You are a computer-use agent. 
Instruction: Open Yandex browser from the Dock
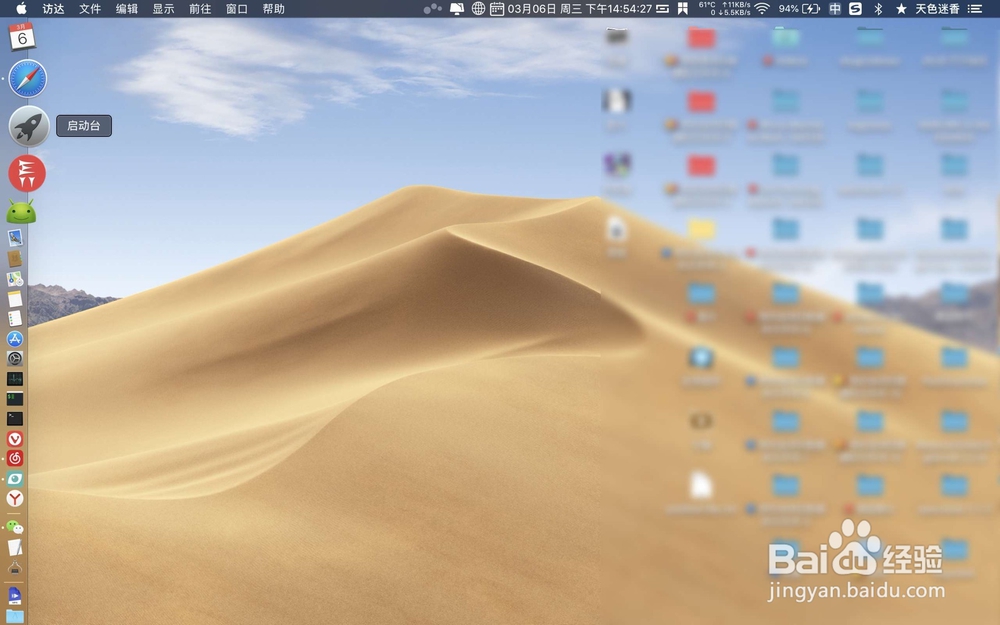click(x=14, y=500)
